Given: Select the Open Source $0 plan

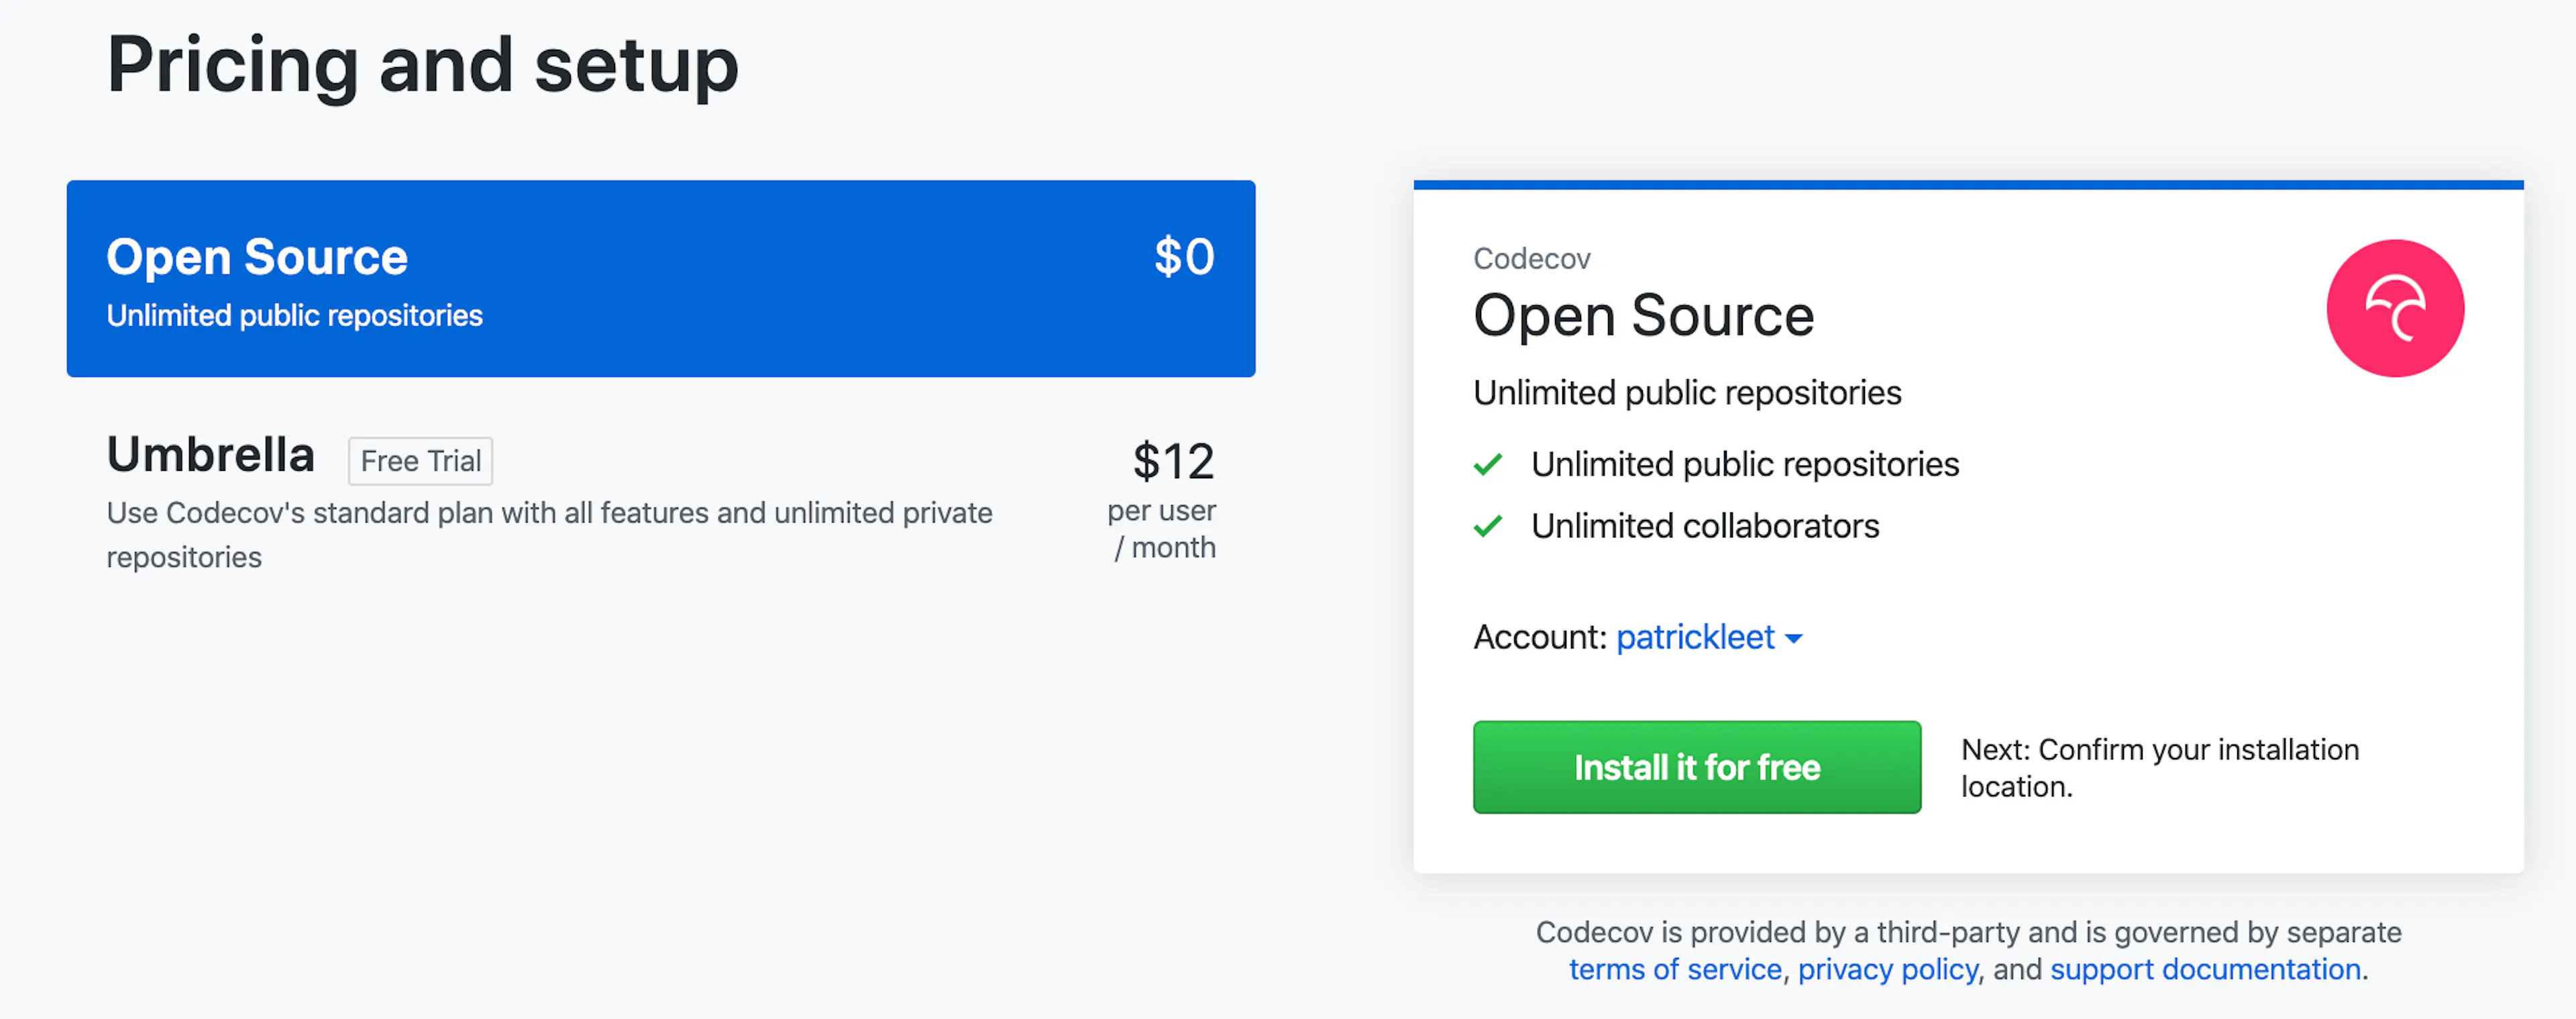Looking at the screenshot, I should click(661, 279).
